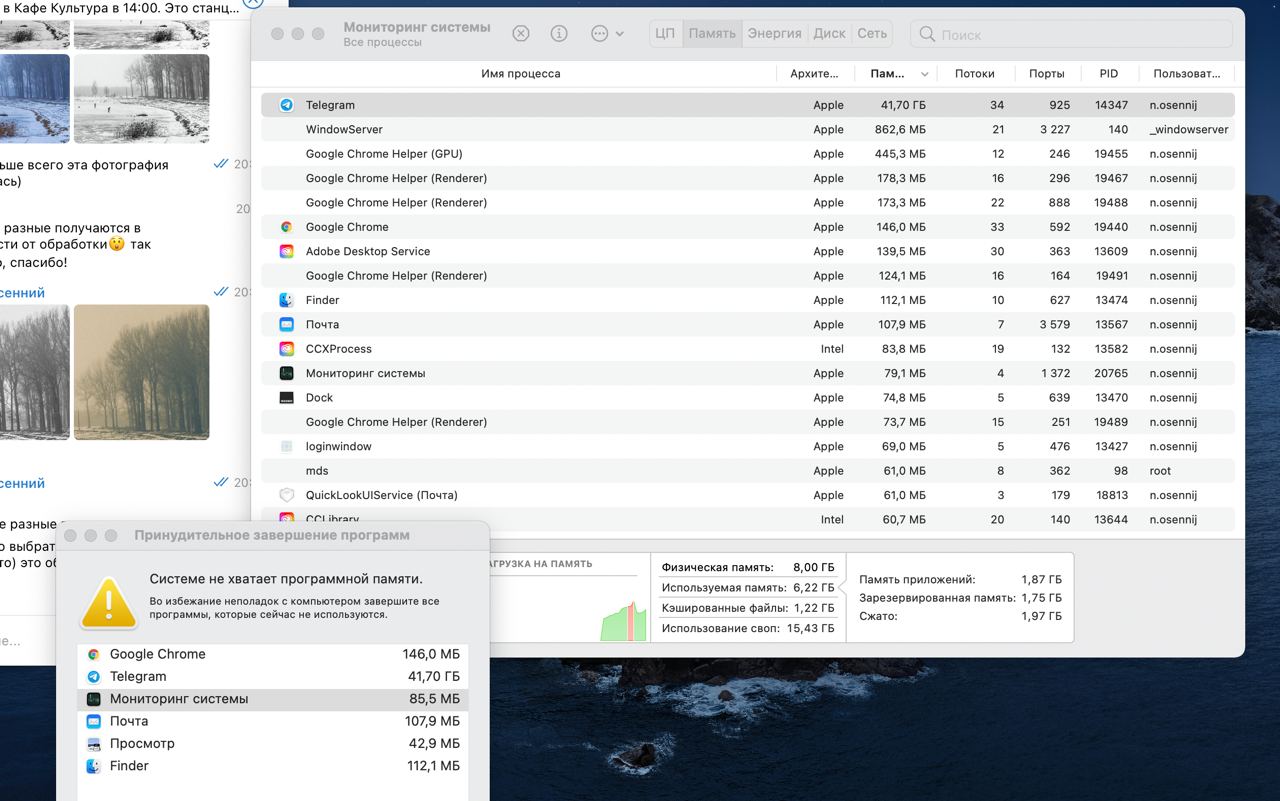1280x801 pixels.
Task: Select the Сеть tab
Action: pyautogui.click(x=872, y=33)
